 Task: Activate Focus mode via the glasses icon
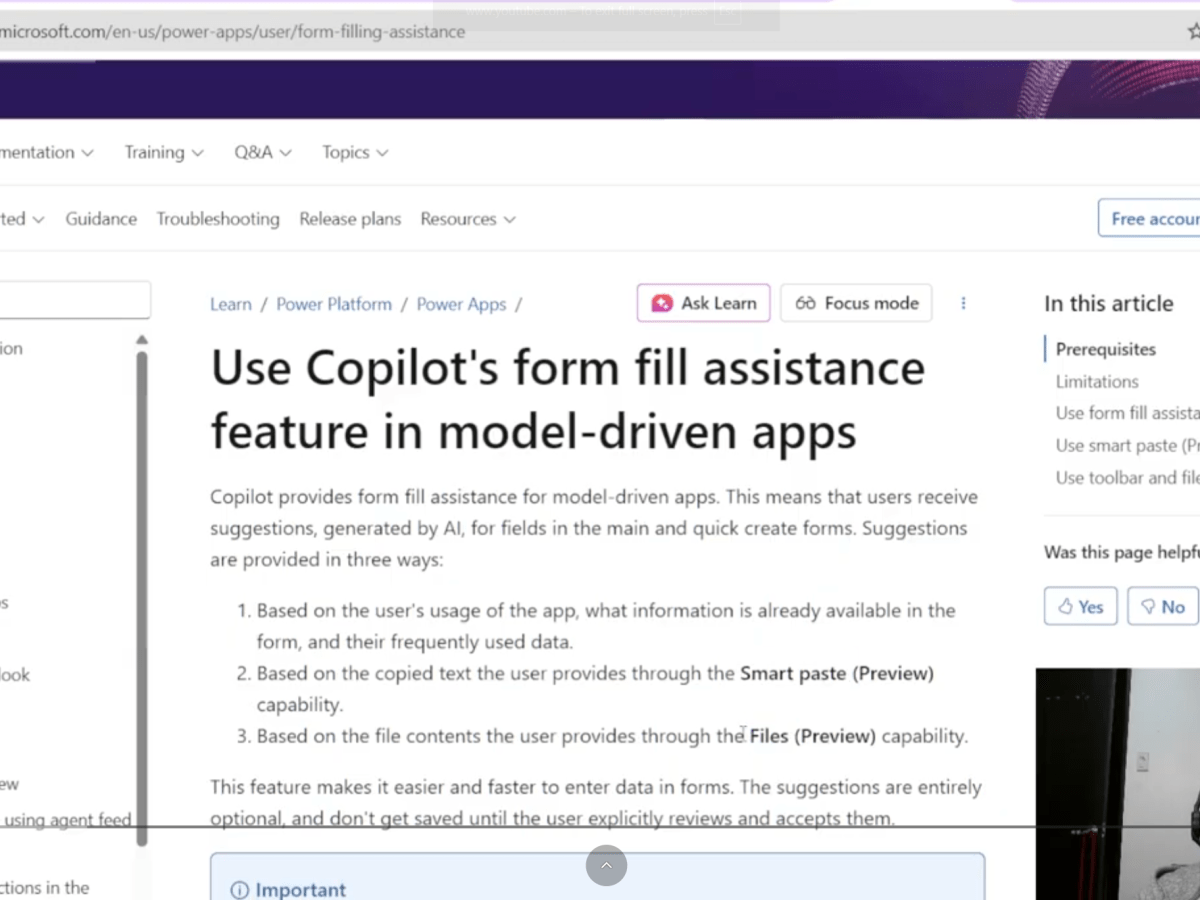(806, 302)
